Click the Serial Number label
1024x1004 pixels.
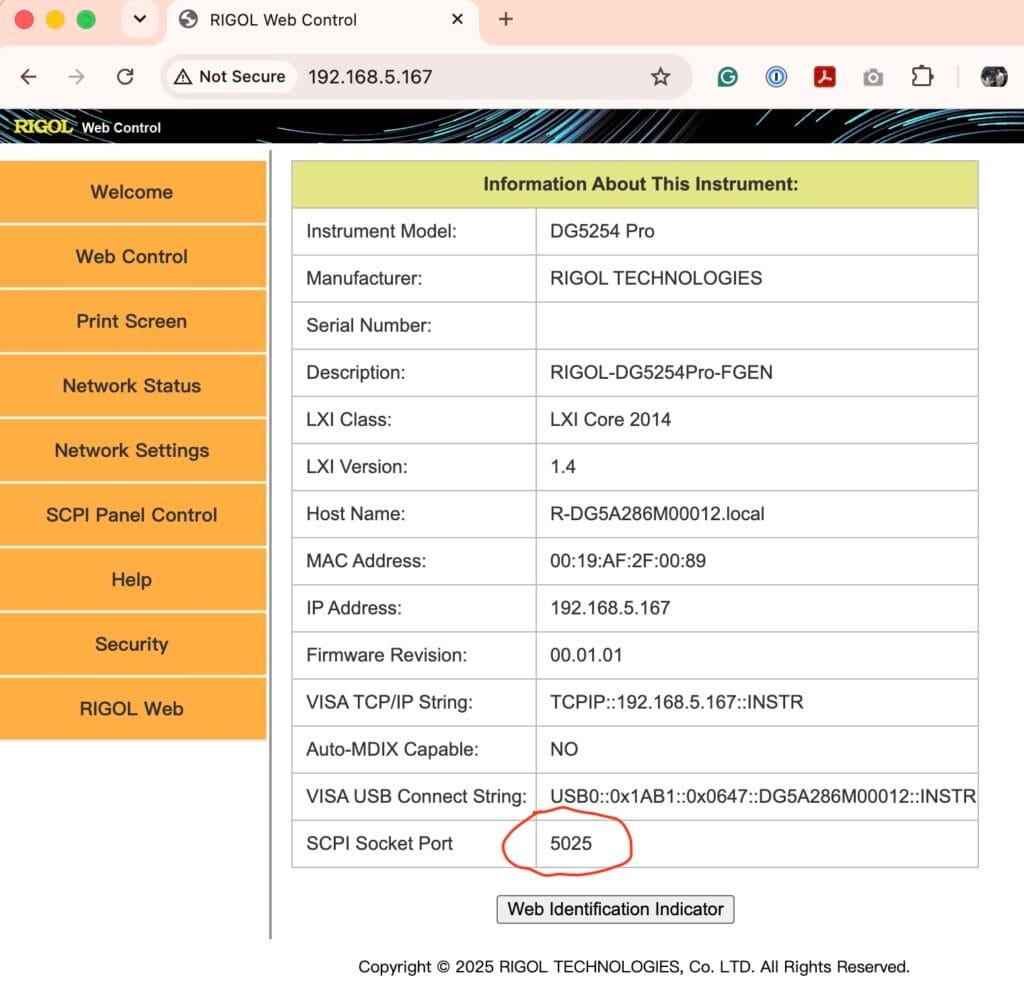[368, 325]
